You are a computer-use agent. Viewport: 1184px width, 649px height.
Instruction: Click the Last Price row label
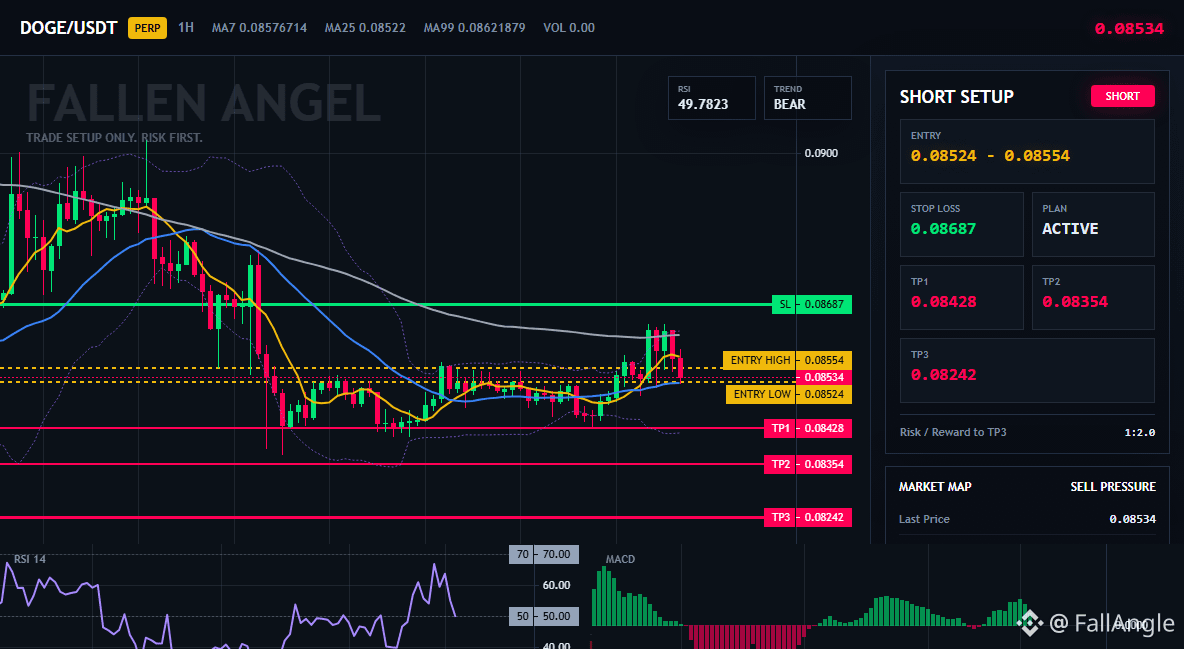pos(924,519)
